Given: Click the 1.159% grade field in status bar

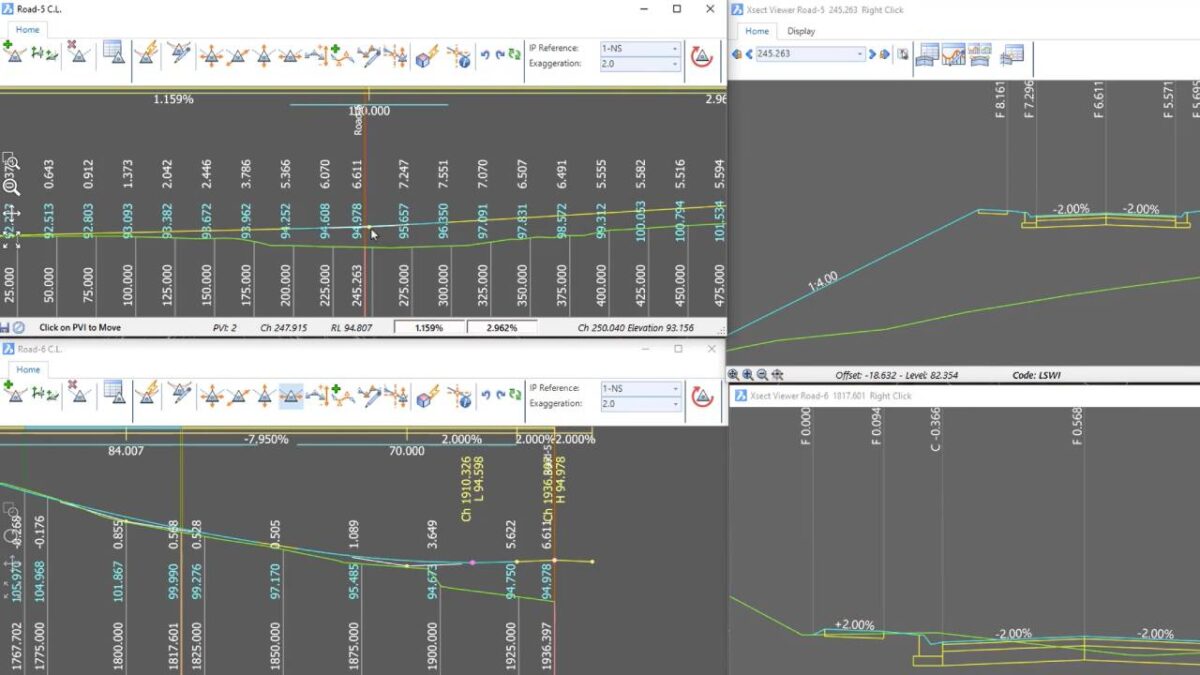Looking at the screenshot, I should coord(429,327).
